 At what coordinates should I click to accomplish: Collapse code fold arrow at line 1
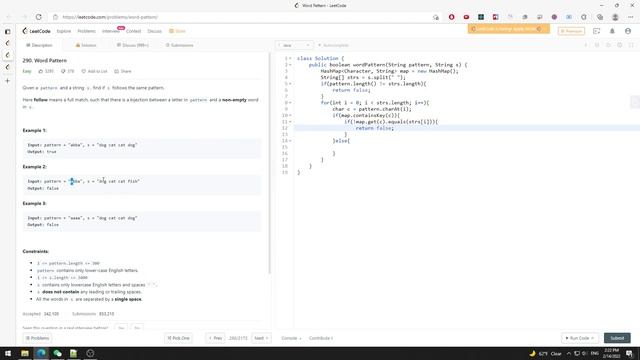[x=290, y=58]
